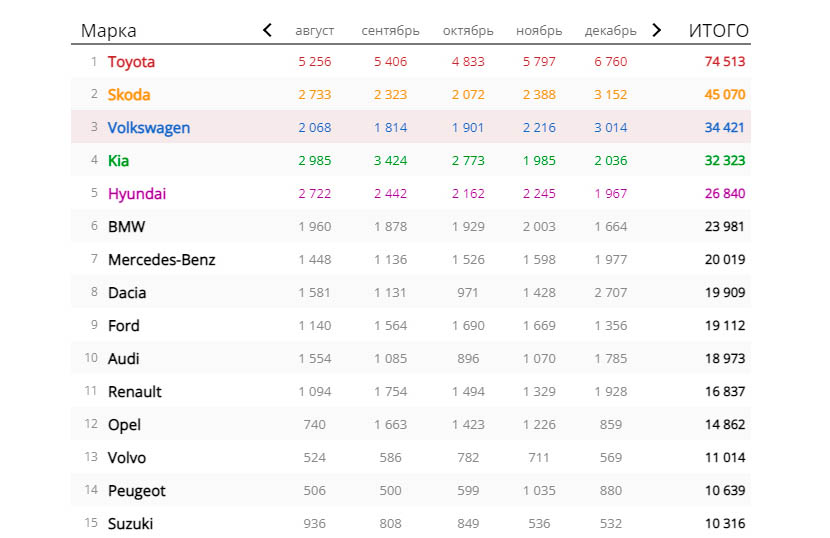Sort by the Марка column header
The width and height of the screenshot is (830, 538).
[108, 31]
